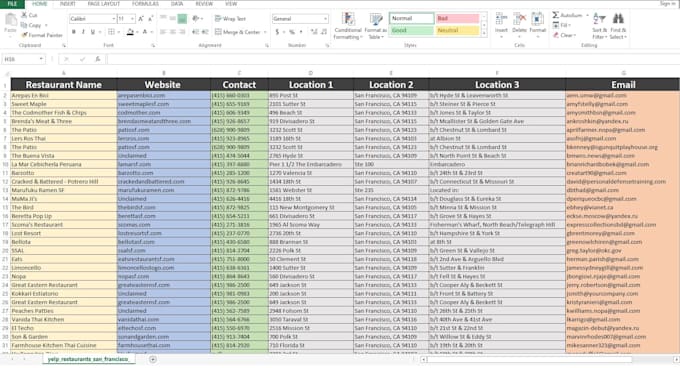Expand the Merge & Center arrow

coord(265,32)
